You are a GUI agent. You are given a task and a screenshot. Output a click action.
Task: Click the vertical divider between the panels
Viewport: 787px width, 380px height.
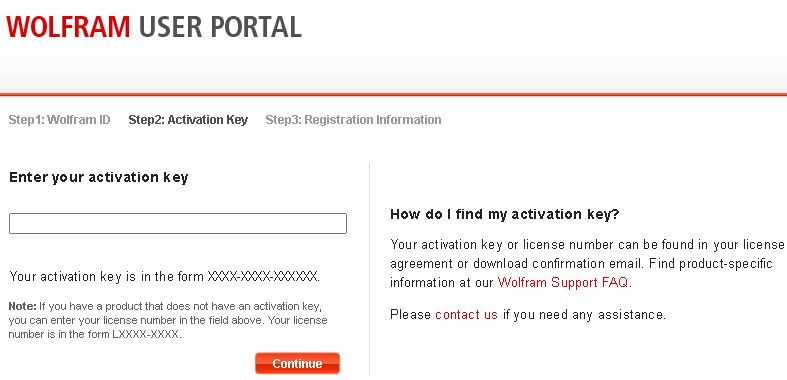click(369, 269)
